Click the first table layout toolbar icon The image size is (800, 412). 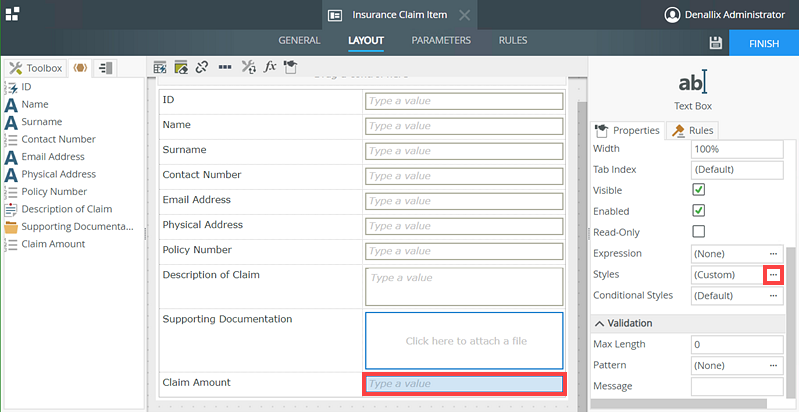[x=160, y=67]
